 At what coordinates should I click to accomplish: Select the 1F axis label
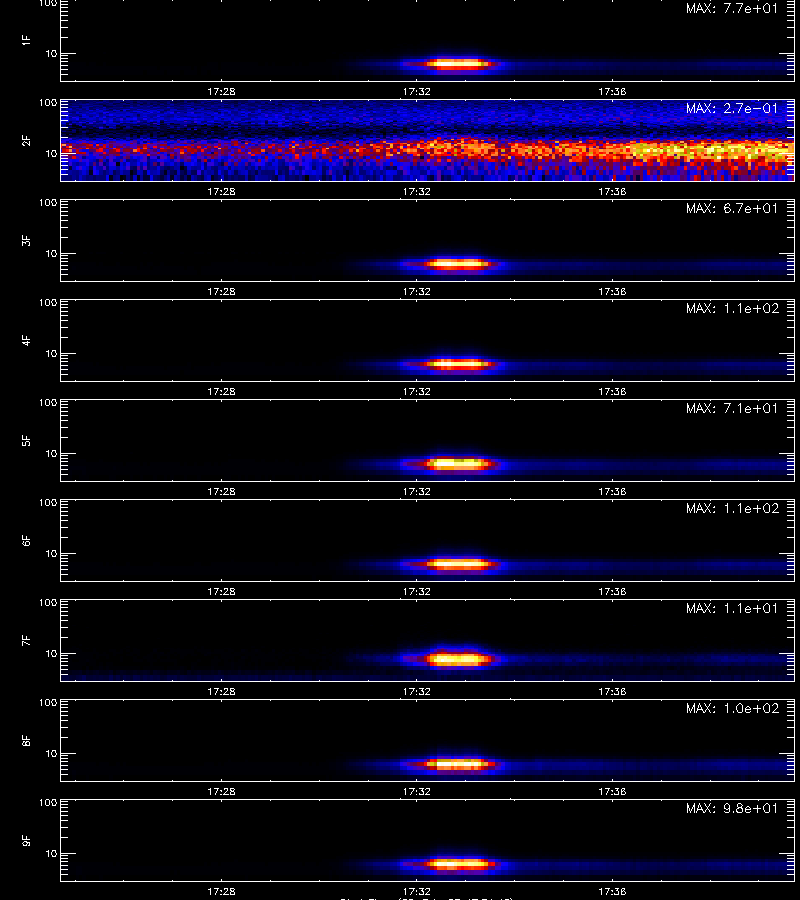pyautogui.click(x=26, y=40)
